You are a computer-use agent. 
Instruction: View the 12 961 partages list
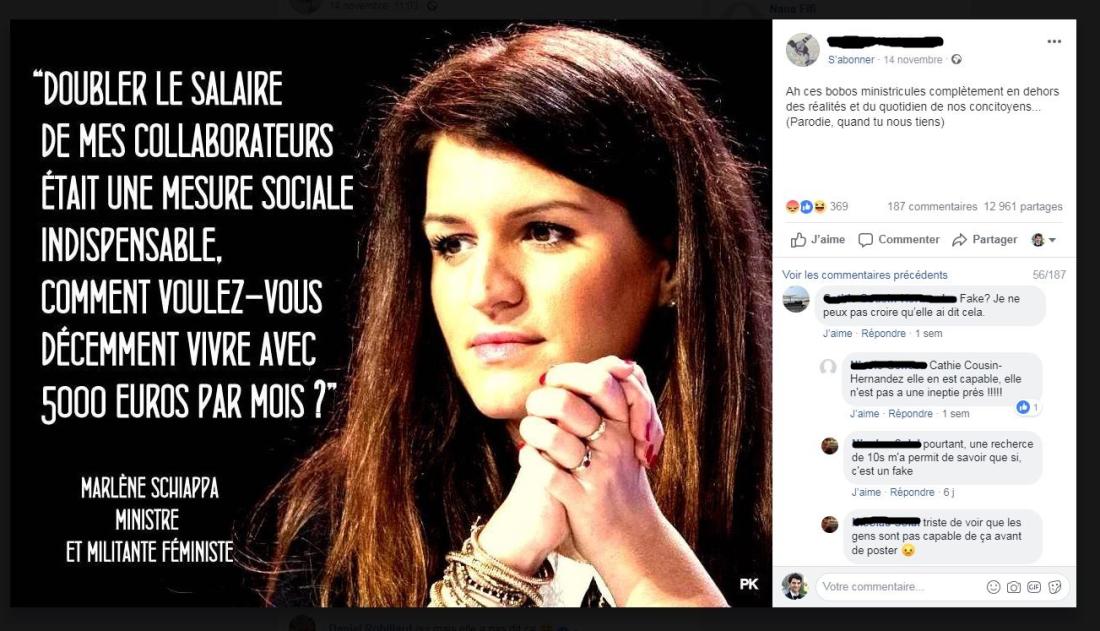[1023, 206]
